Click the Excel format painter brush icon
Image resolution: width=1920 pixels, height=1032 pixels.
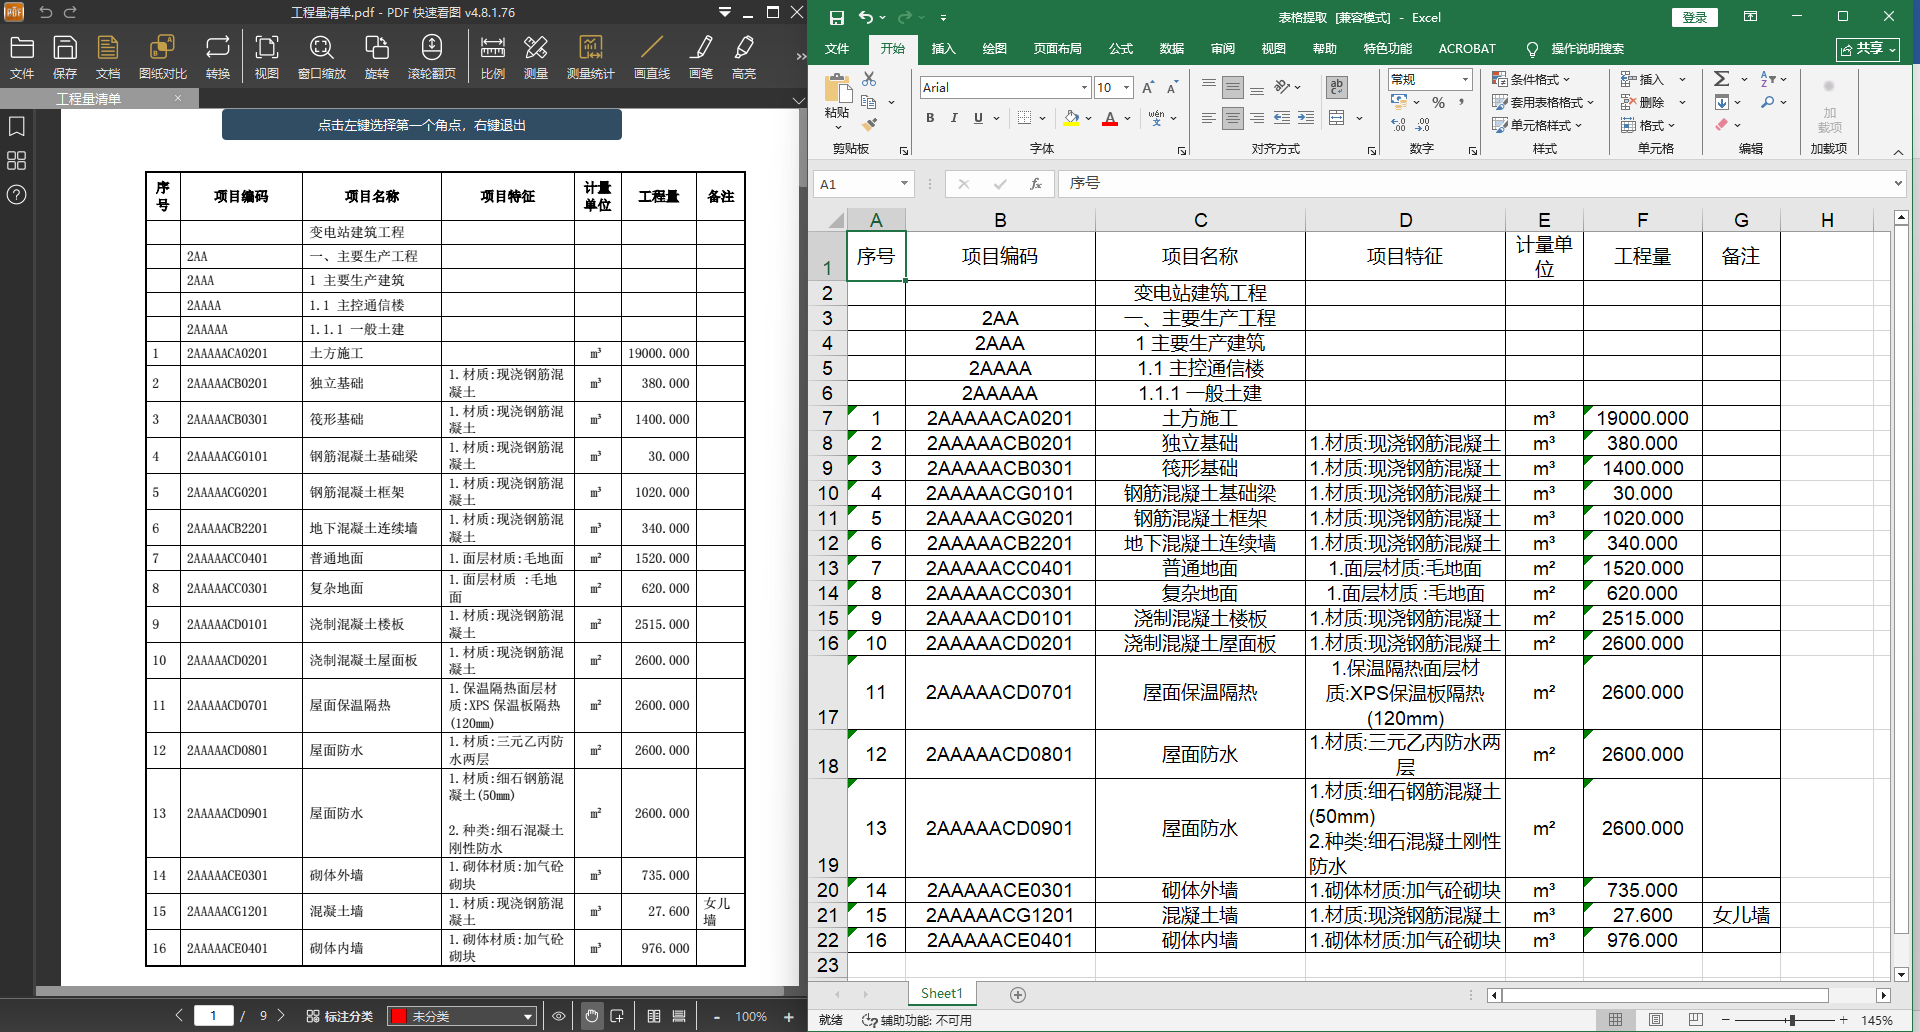coord(869,124)
